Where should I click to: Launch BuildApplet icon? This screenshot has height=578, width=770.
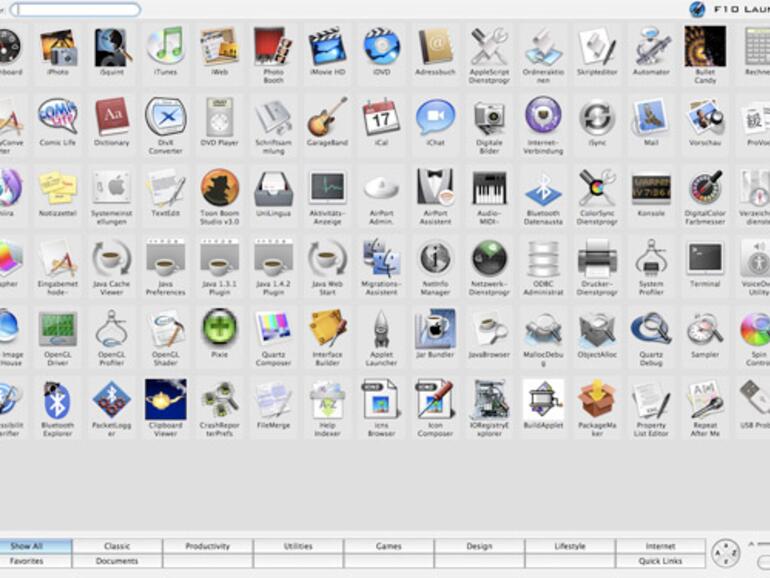[543, 399]
